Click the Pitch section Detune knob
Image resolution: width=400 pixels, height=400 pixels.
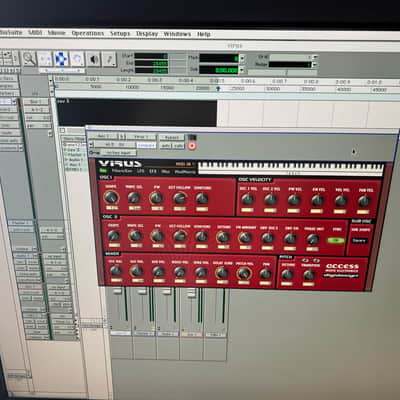287,275
